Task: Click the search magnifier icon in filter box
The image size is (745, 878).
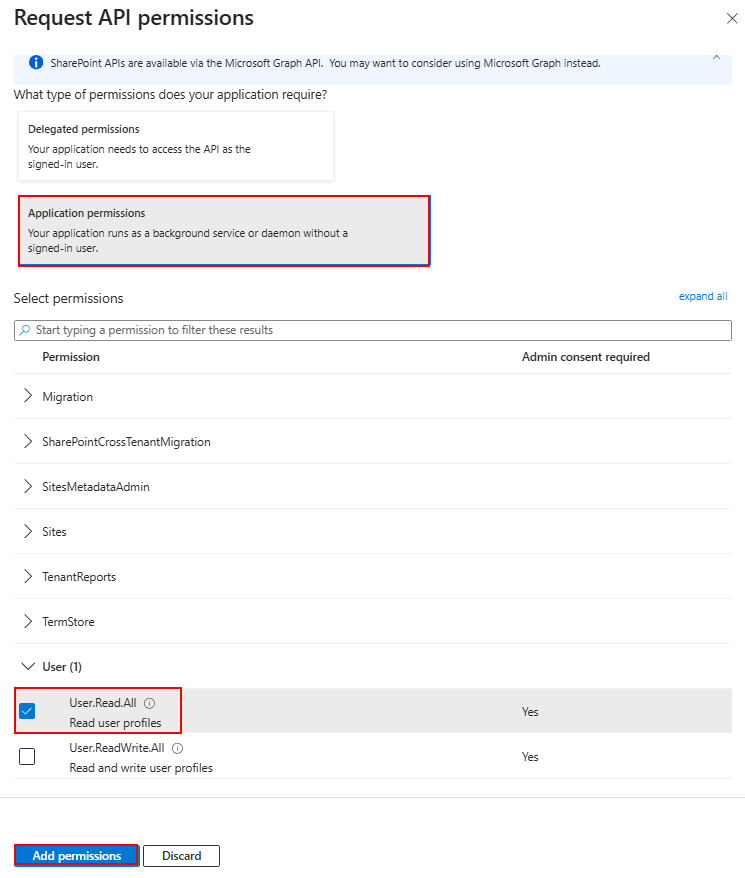Action: pyautogui.click(x=25, y=330)
